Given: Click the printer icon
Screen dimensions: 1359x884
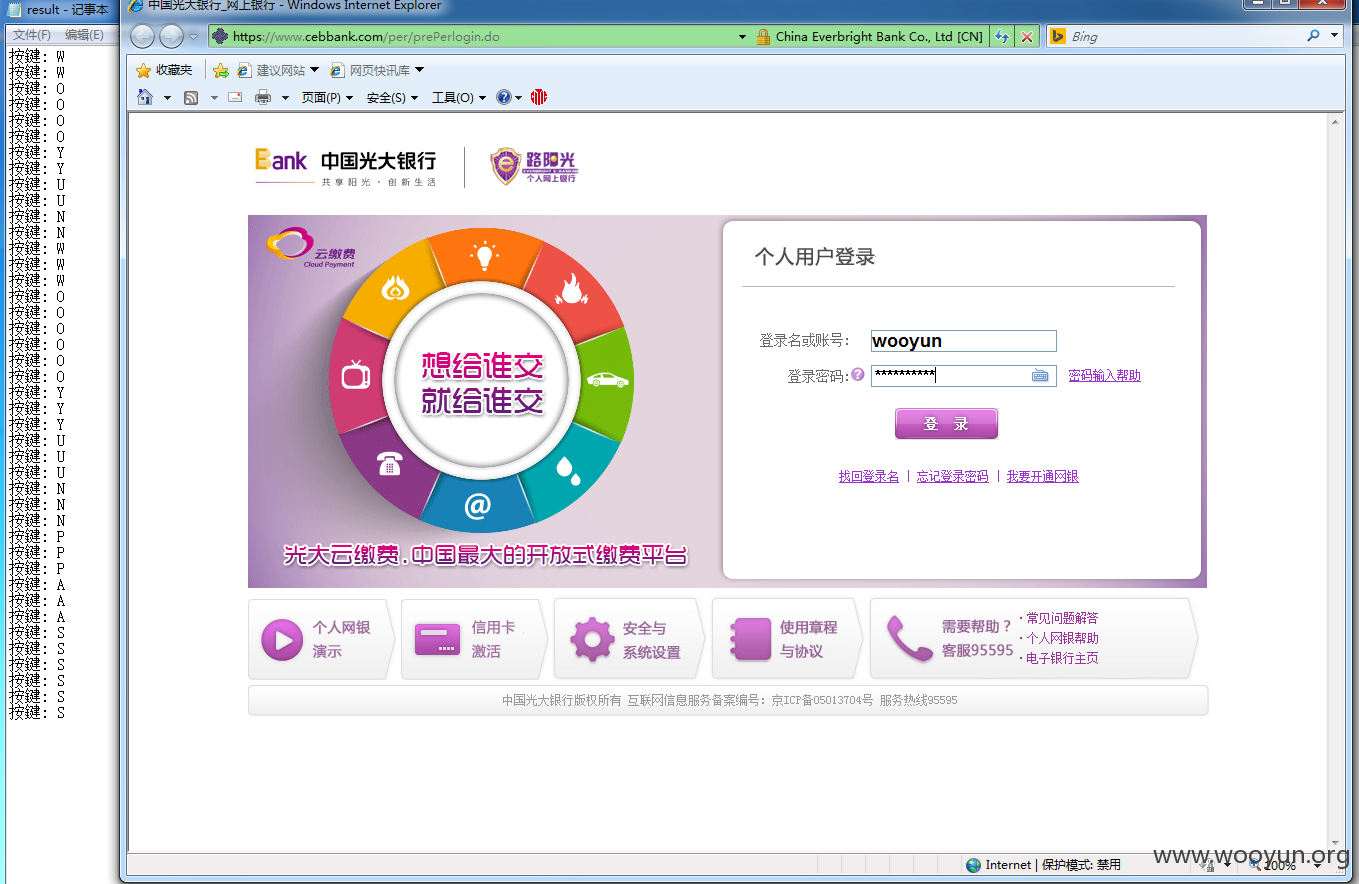Looking at the screenshot, I should (x=263, y=97).
